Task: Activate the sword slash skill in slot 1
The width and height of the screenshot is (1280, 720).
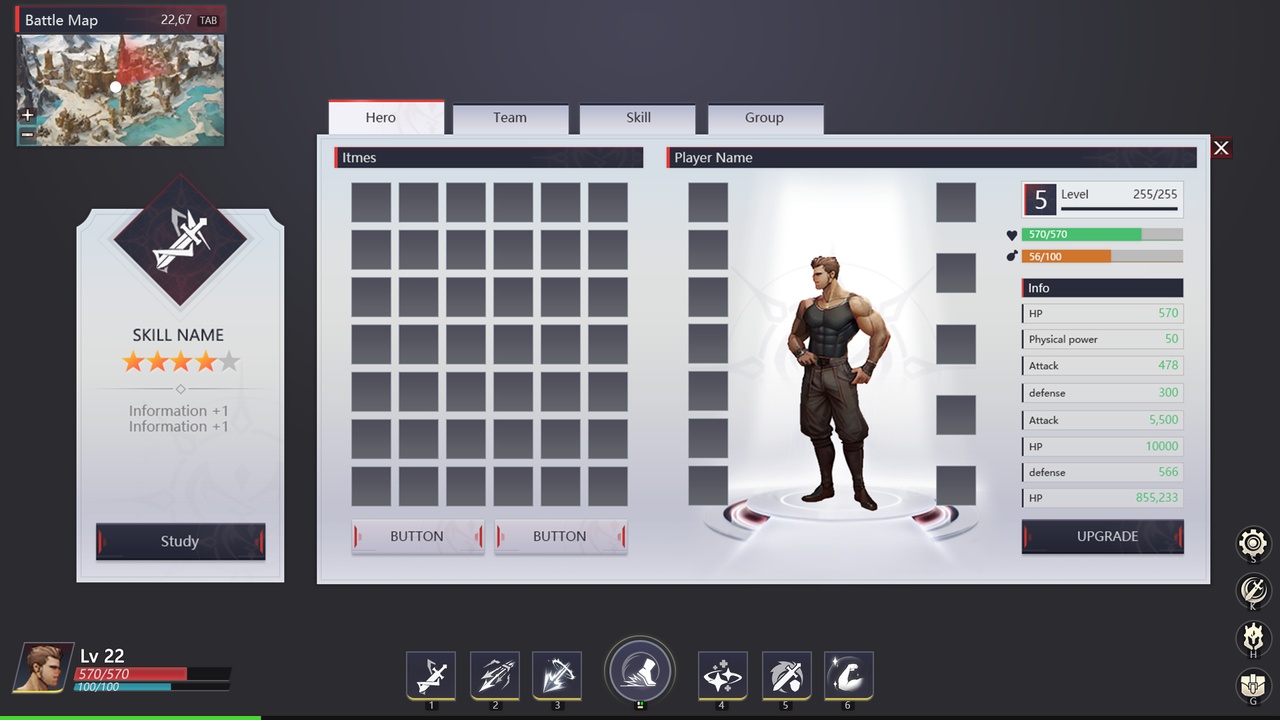Action: tap(431, 675)
